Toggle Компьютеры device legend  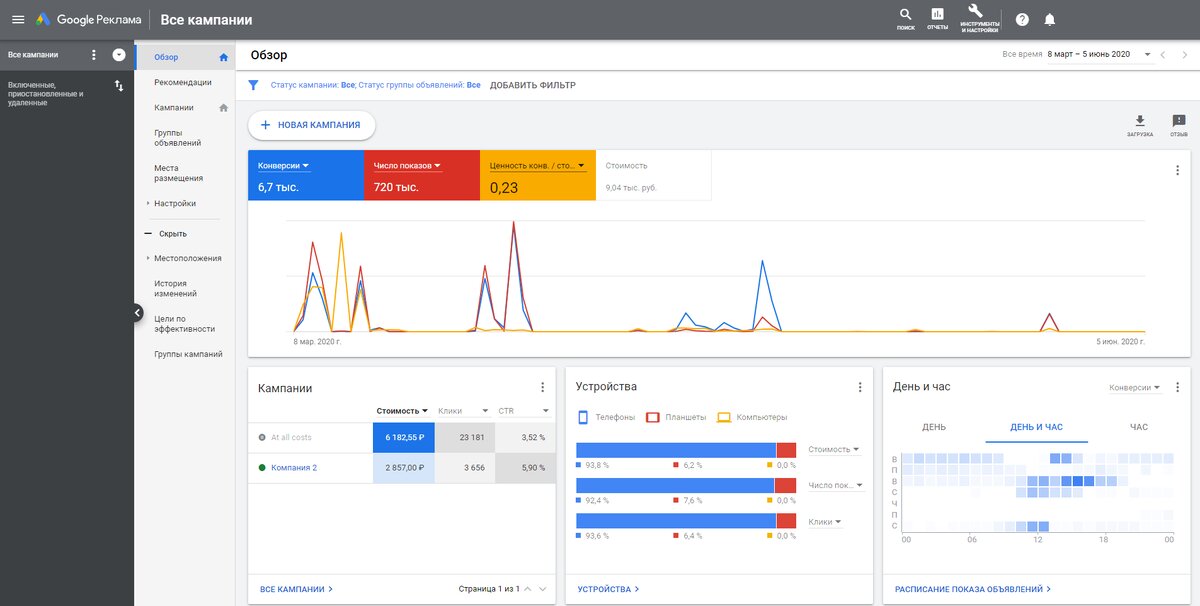[x=752, y=417]
